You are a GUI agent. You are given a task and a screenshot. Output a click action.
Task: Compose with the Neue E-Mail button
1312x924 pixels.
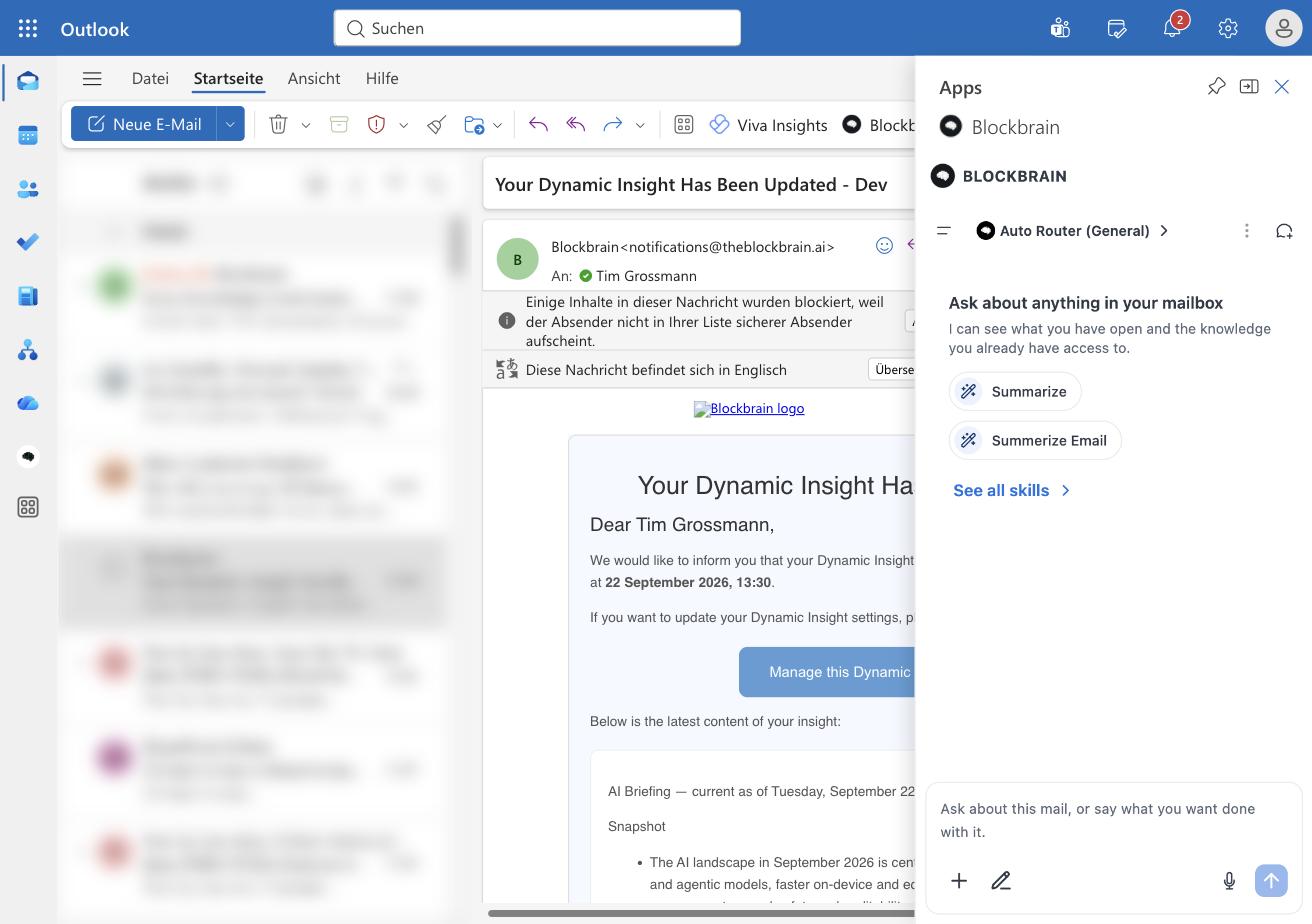[x=144, y=124]
